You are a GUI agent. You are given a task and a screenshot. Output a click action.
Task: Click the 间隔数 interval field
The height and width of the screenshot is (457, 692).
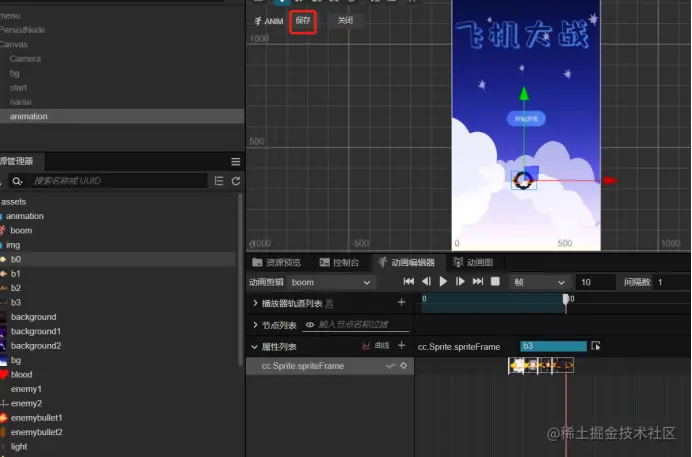(672, 282)
